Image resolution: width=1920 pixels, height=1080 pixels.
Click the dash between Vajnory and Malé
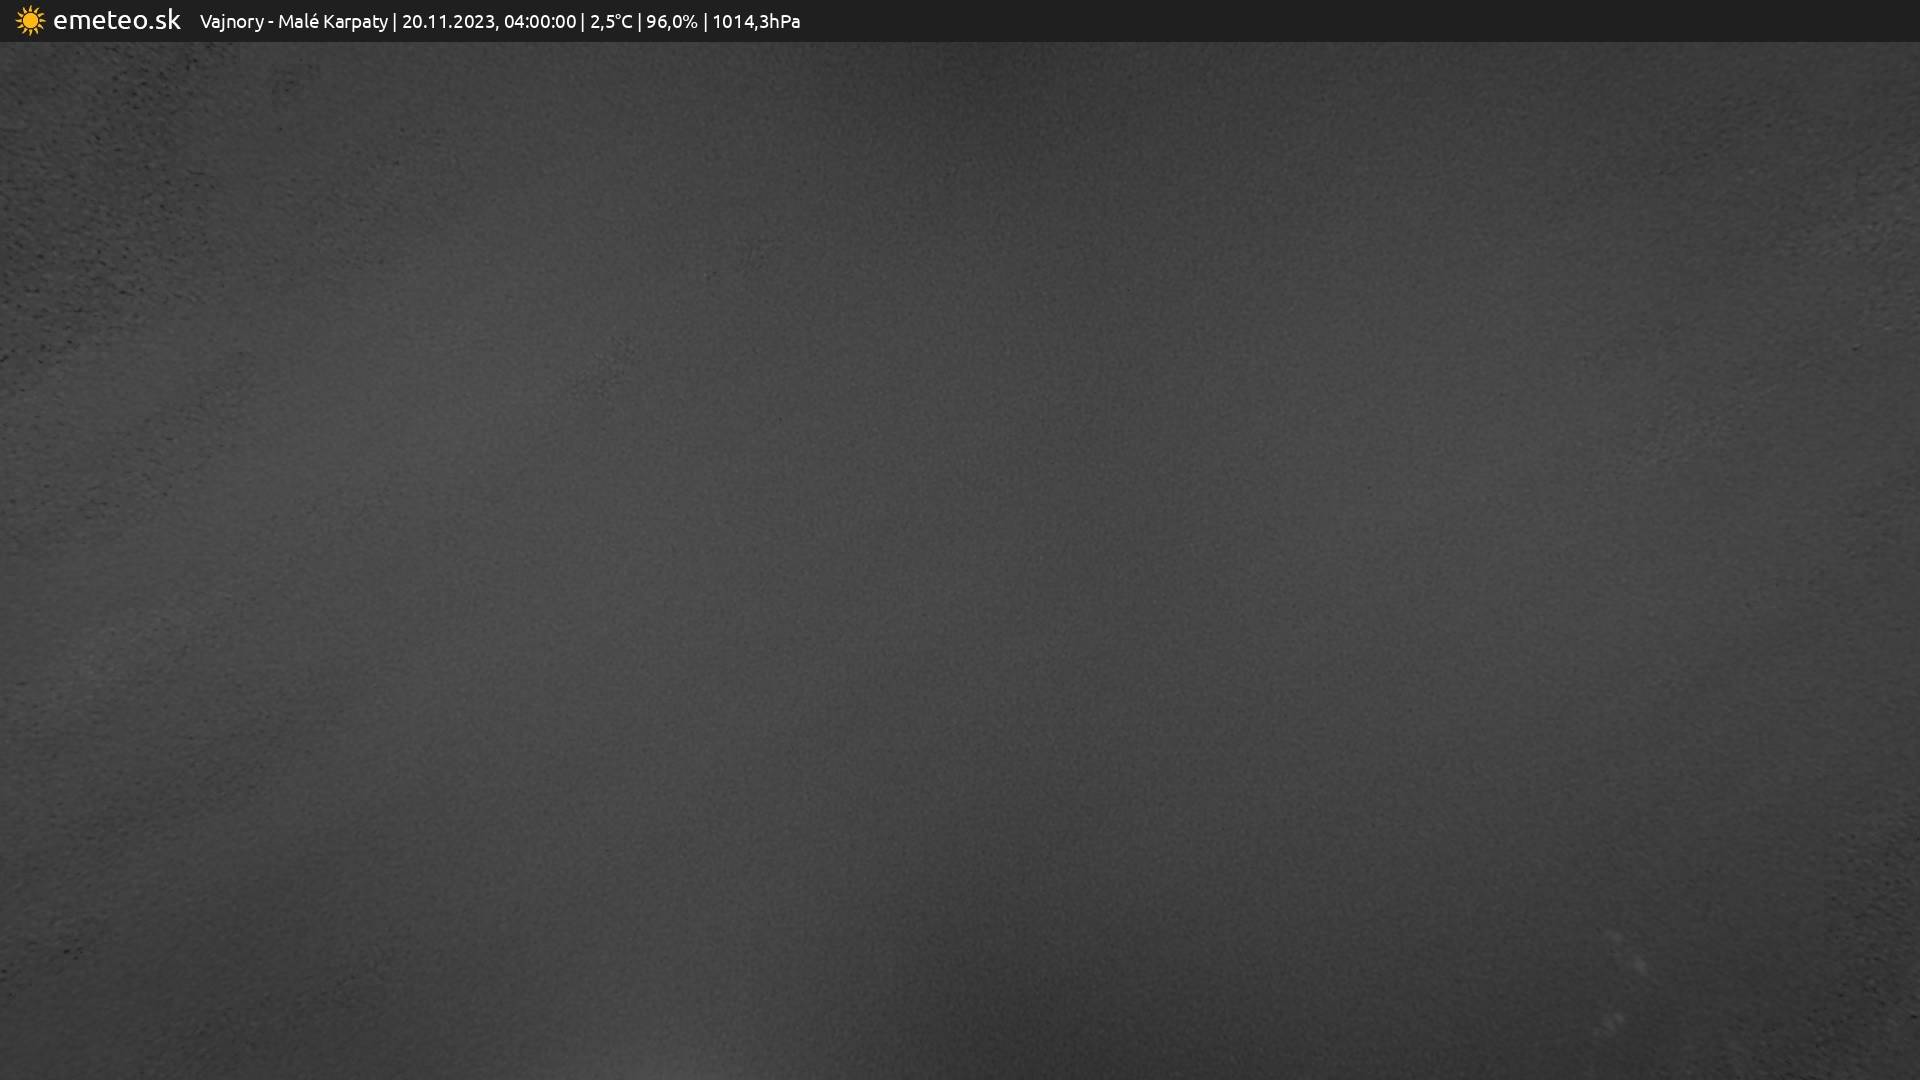point(271,22)
